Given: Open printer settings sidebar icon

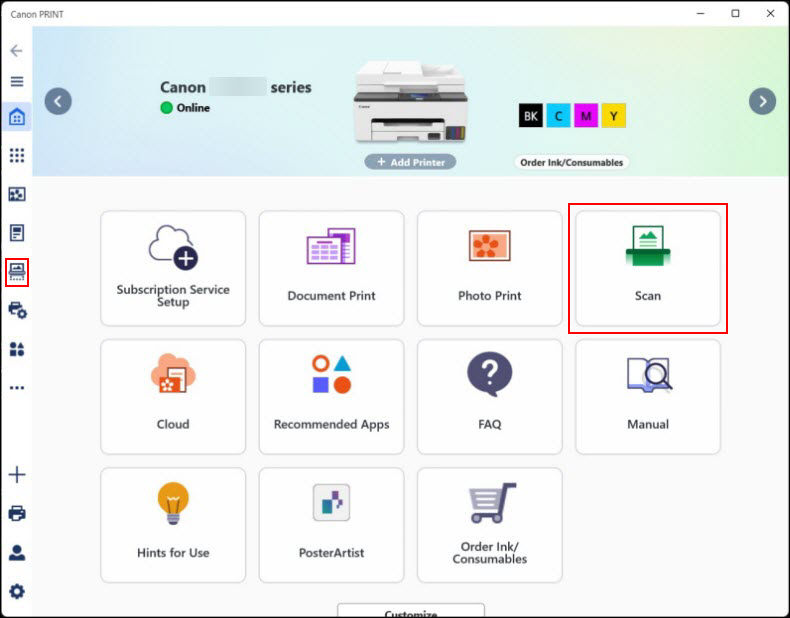Looking at the screenshot, I should [x=18, y=310].
